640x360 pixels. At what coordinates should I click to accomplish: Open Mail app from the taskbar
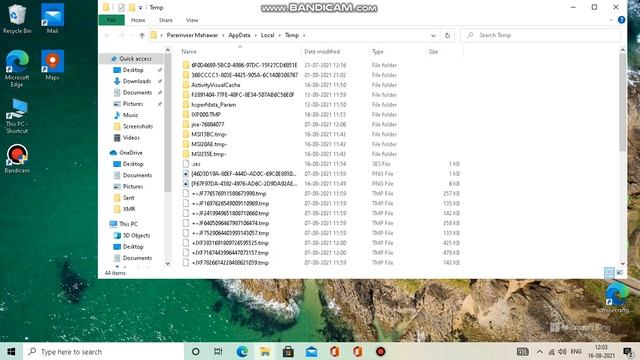(311, 351)
